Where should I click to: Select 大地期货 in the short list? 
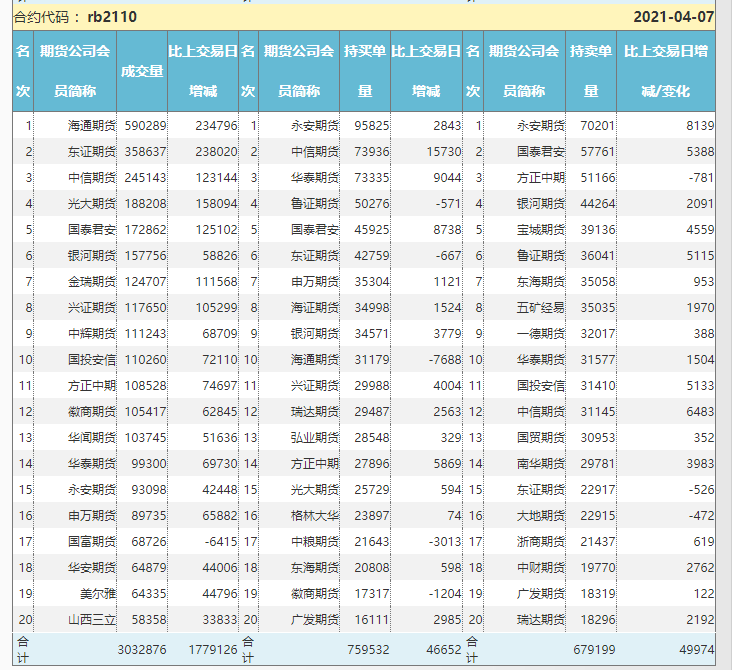click(x=540, y=515)
